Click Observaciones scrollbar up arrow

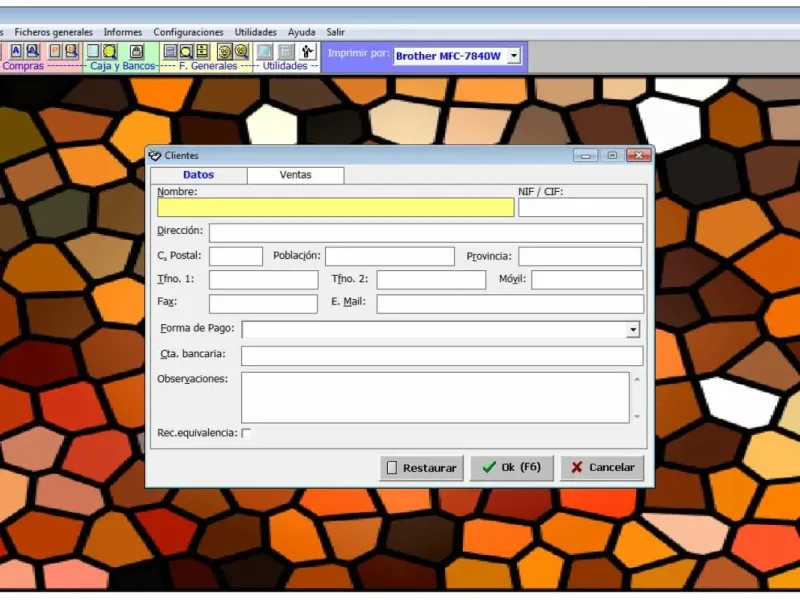[637, 379]
